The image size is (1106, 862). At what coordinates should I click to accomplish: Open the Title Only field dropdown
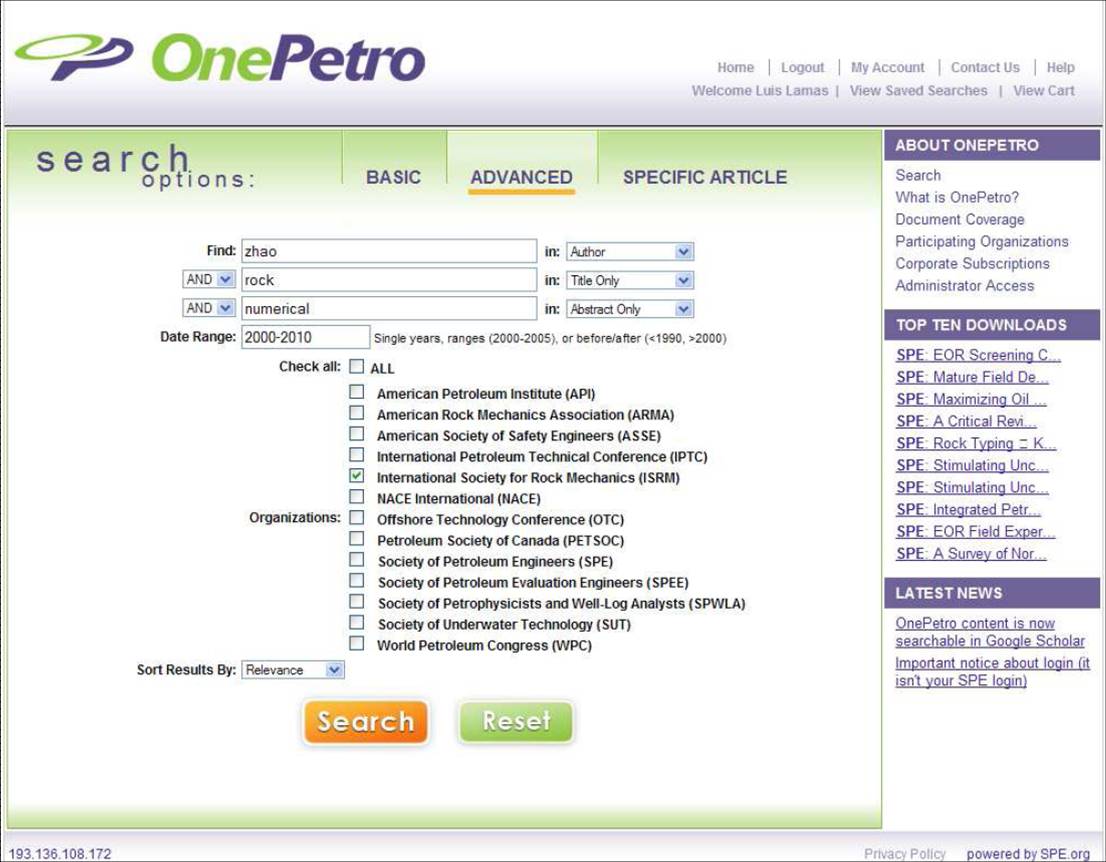tap(630, 281)
